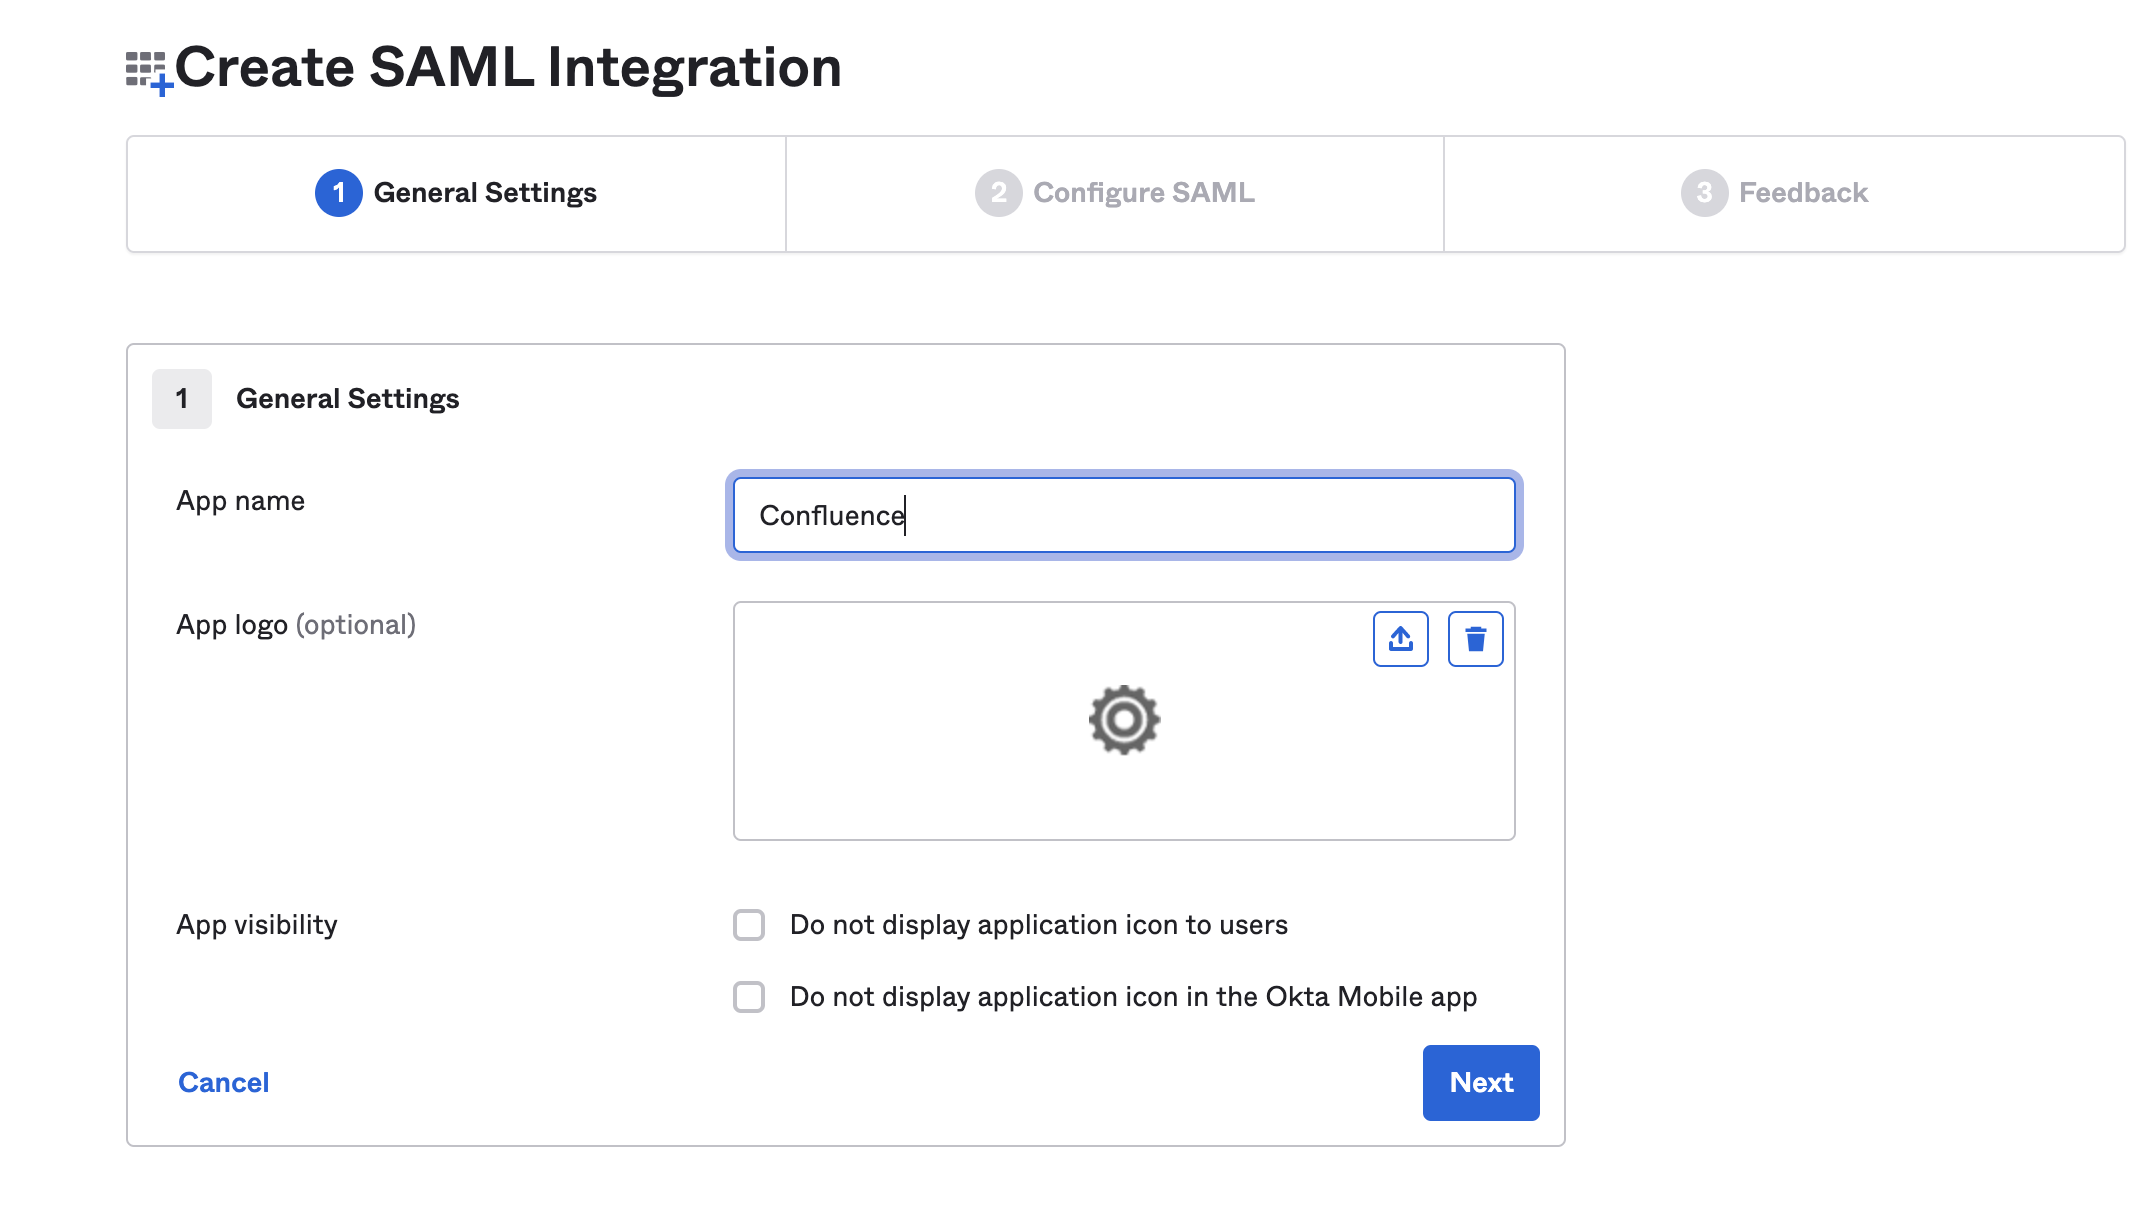Click the Cancel link

pos(223,1083)
